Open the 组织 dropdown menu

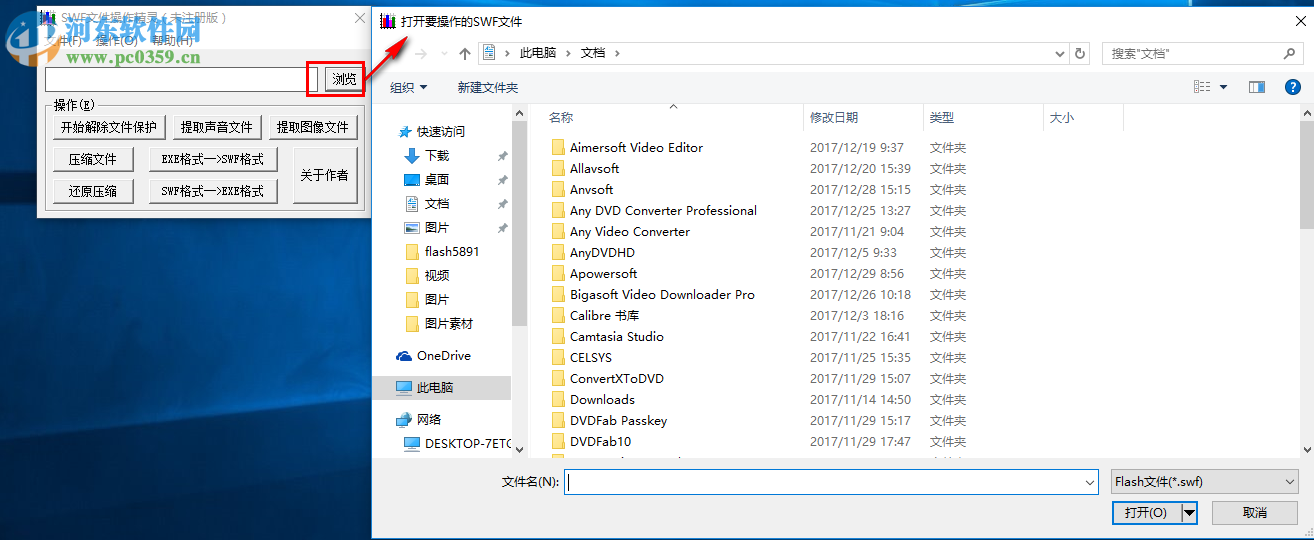408,88
